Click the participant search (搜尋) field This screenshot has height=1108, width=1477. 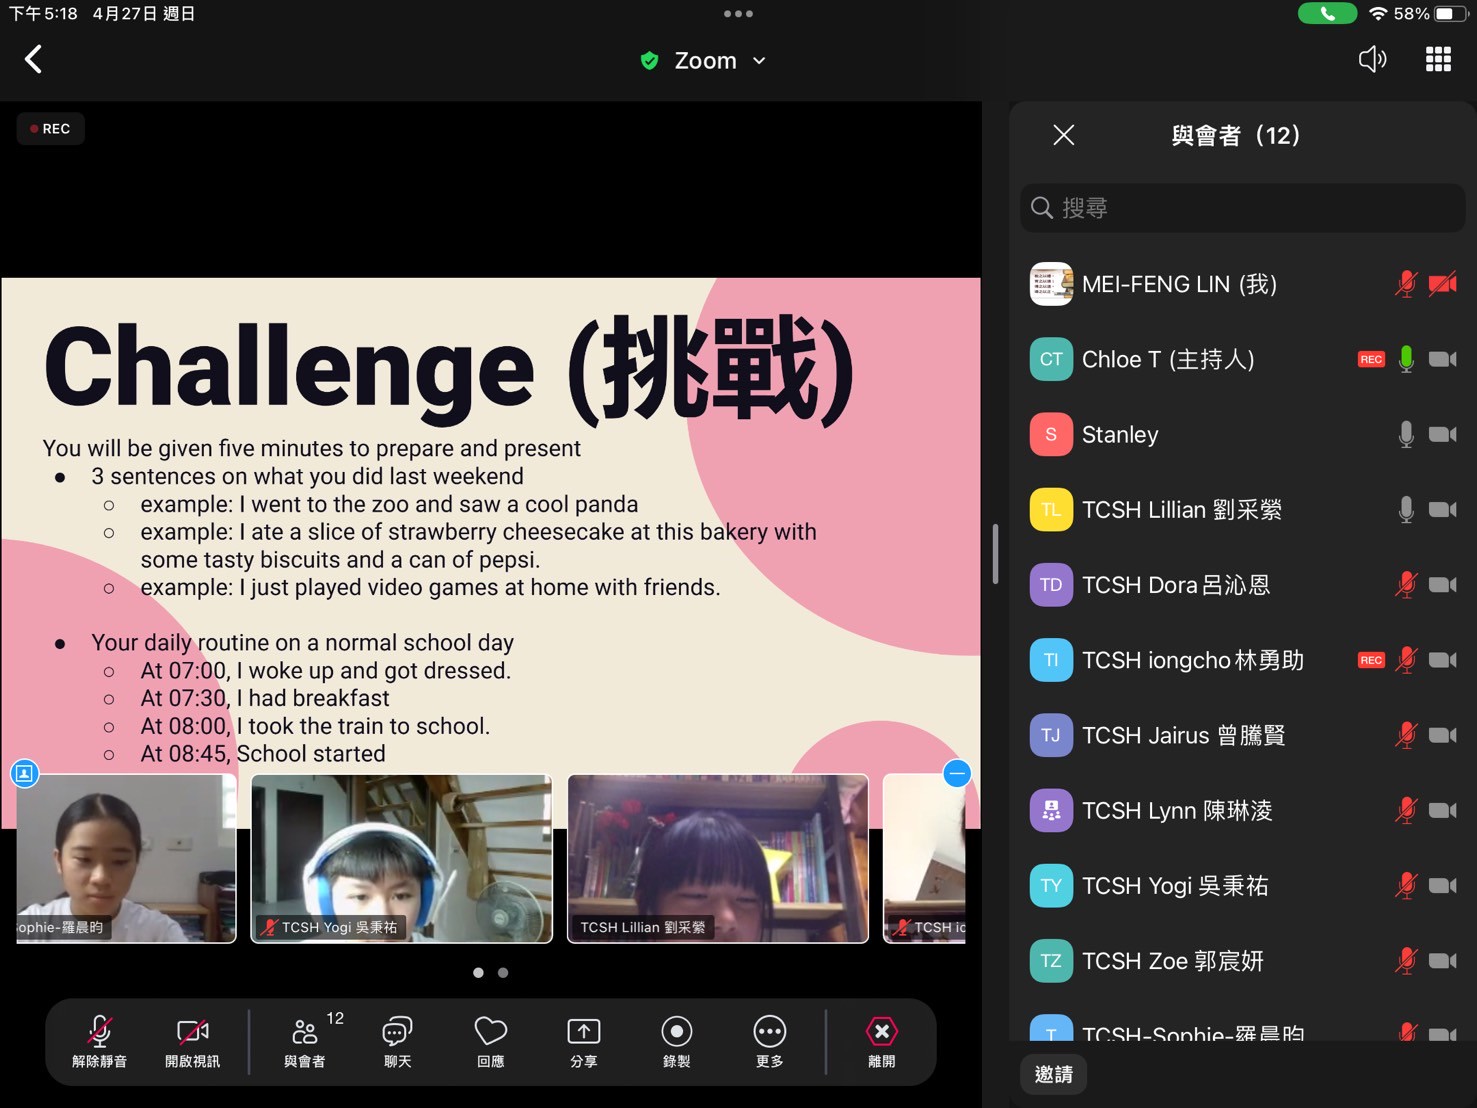tap(1242, 208)
